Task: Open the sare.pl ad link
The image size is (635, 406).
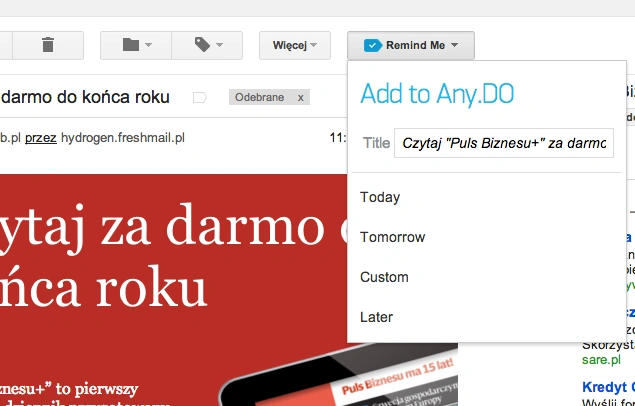Action: click(601, 359)
